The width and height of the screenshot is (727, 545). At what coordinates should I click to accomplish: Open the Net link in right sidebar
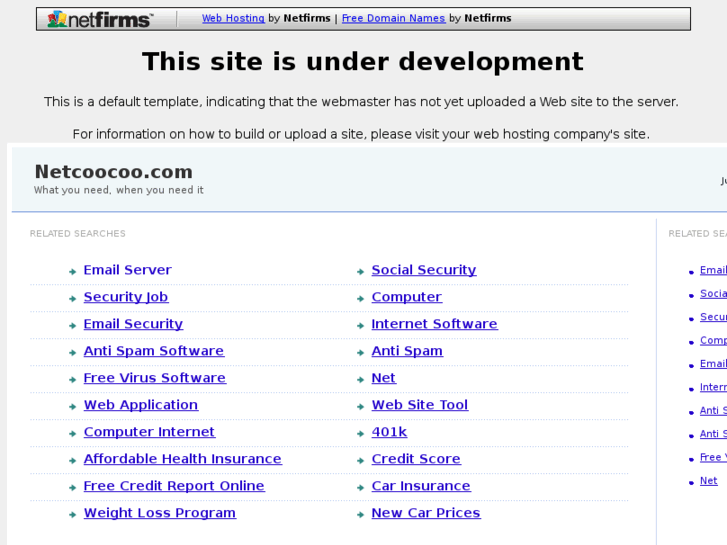coord(708,481)
